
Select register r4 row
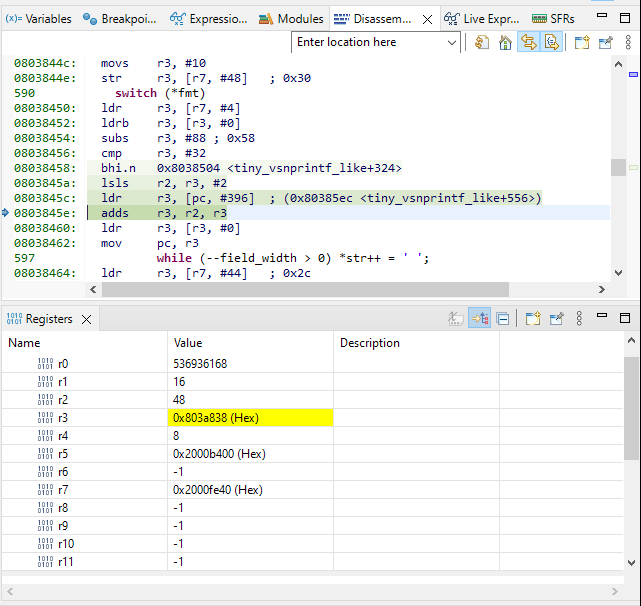312,435
